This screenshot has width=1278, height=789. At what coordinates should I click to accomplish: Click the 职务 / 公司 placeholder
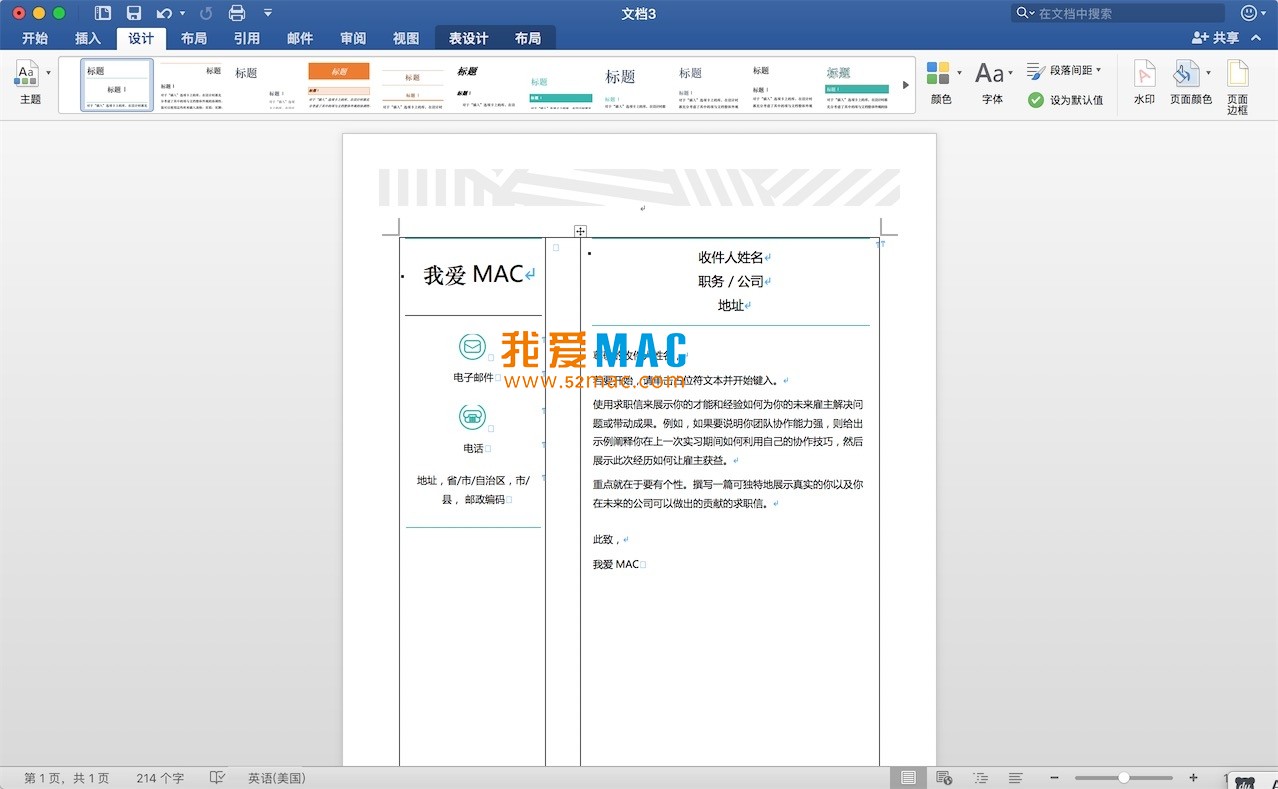[x=730, y=282]
